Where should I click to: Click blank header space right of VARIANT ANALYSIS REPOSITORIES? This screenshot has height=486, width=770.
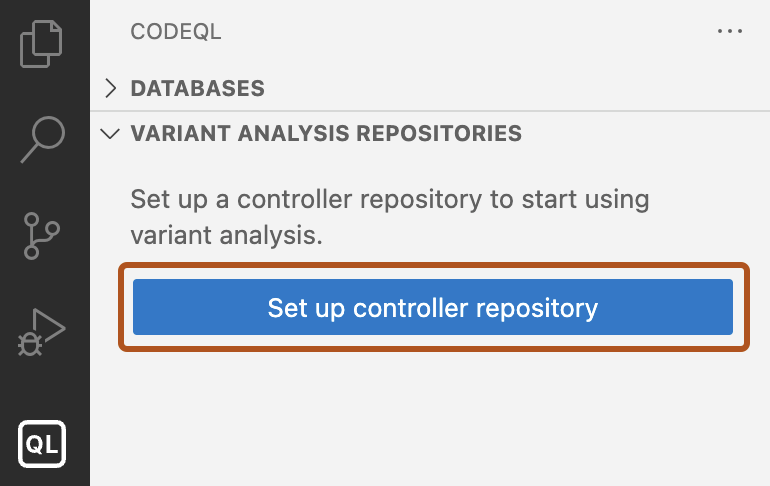(x=640, y=133)
